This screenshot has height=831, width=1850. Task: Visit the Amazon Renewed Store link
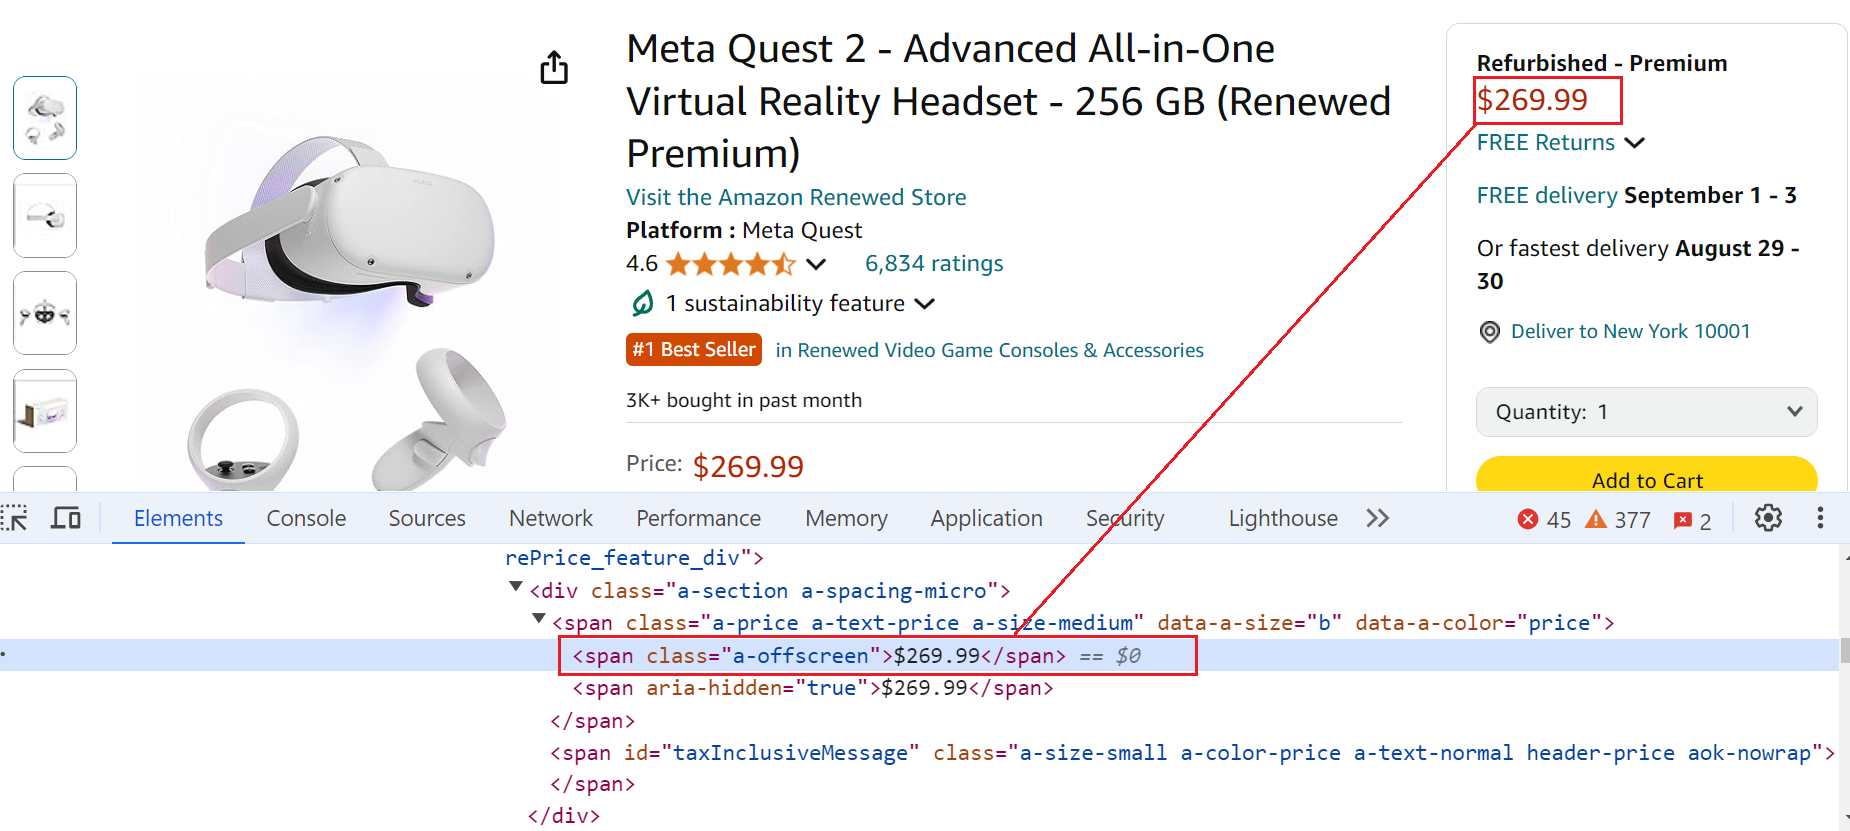796,197
